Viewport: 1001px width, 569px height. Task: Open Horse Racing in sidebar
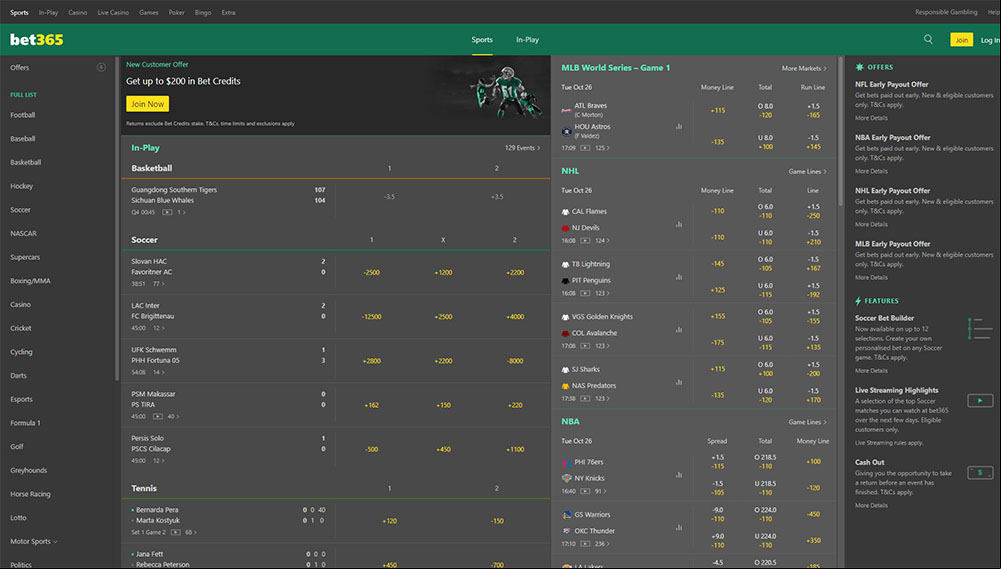tap(31, 494)
